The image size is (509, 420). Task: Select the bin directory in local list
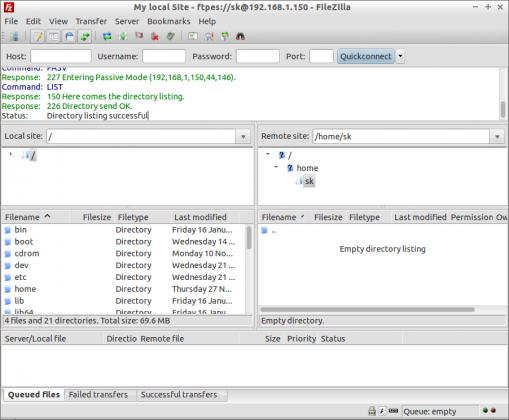click(124, 230)
